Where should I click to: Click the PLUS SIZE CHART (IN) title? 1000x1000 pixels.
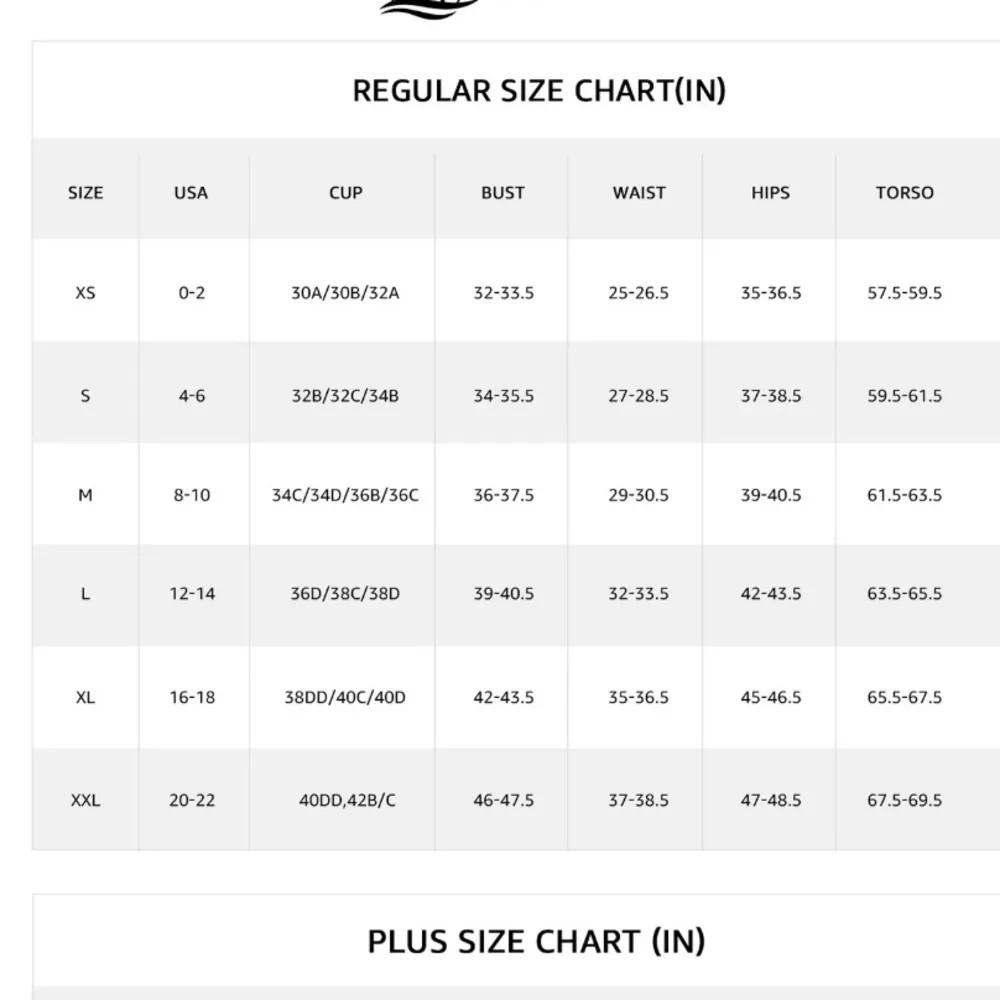tap(536, 941)
